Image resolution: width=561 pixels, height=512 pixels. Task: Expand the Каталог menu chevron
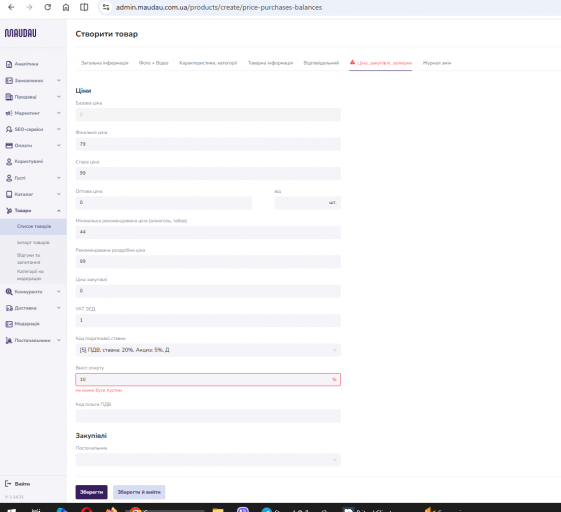pyautogui.click(x=59, y=194)
